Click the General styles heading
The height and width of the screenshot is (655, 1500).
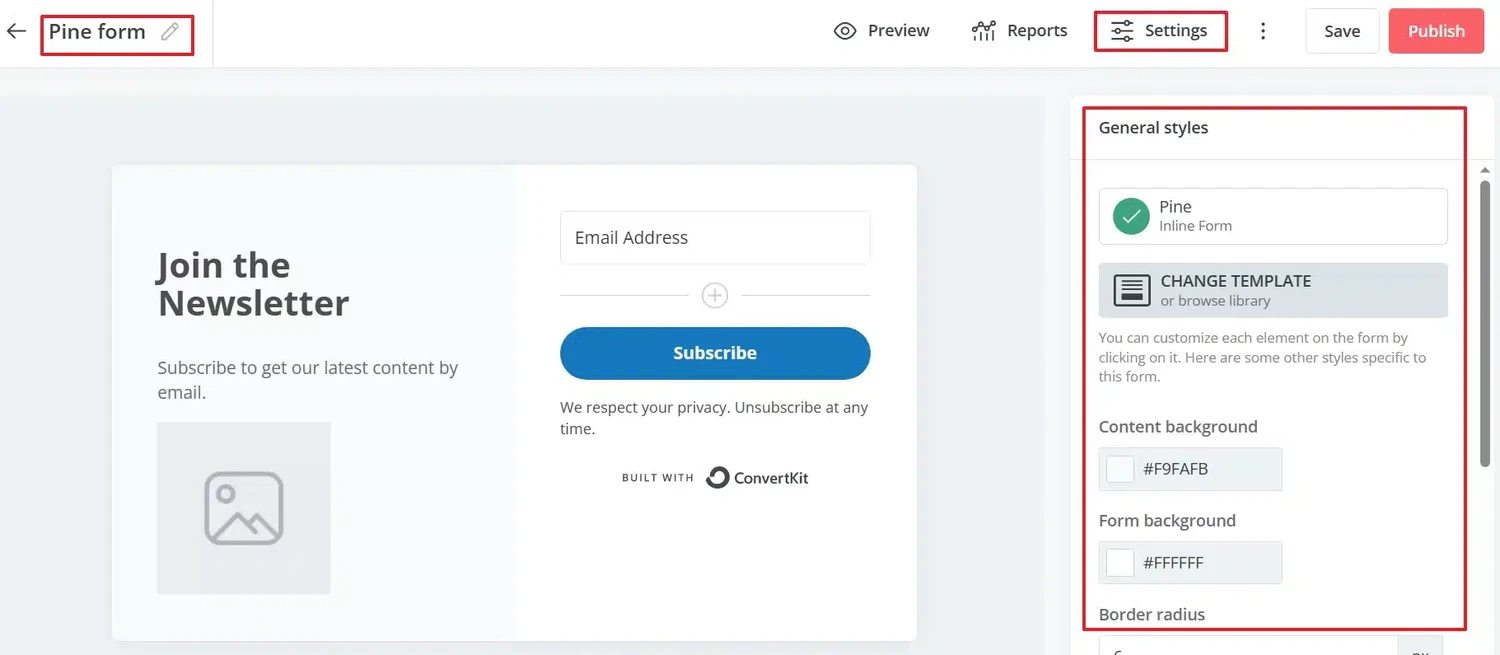coord(1153,128)
